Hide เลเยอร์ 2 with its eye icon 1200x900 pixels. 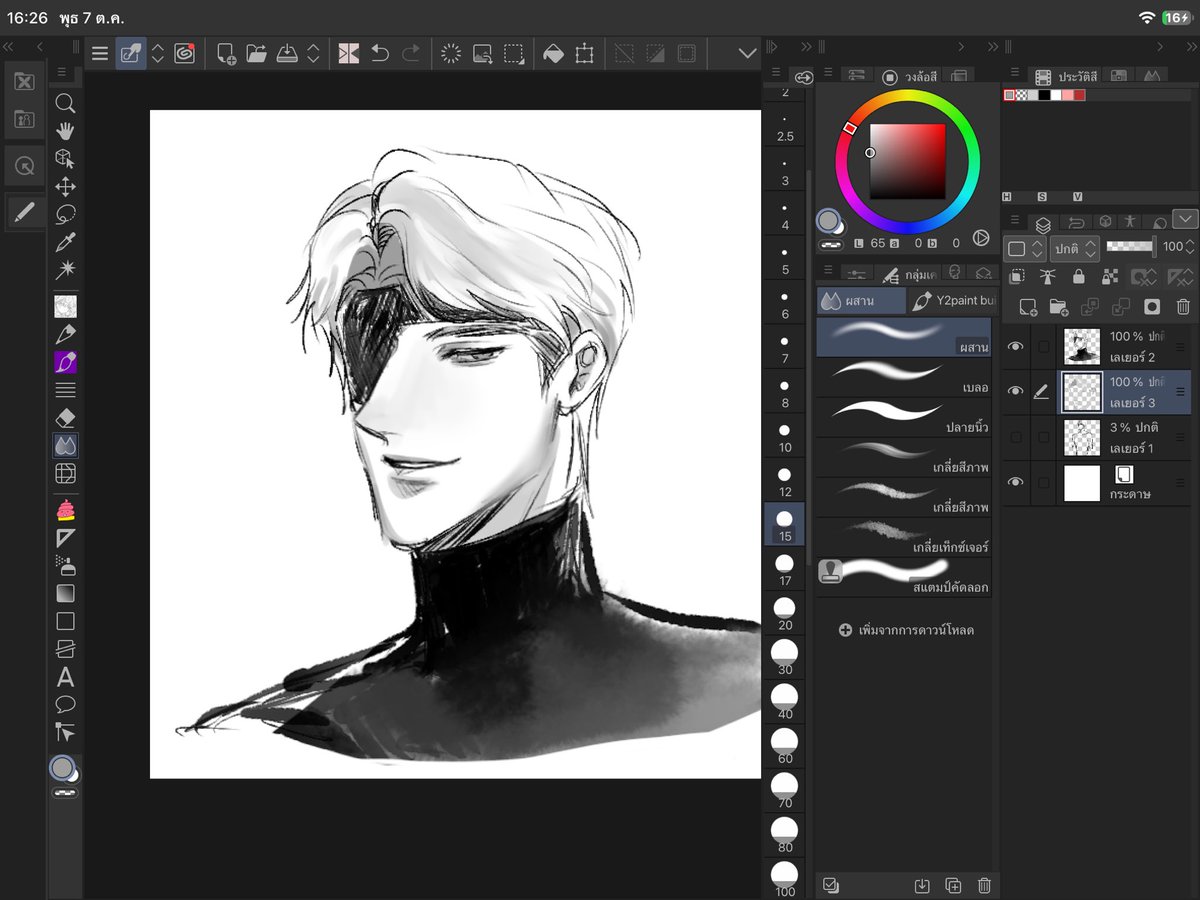[1016, 347]
